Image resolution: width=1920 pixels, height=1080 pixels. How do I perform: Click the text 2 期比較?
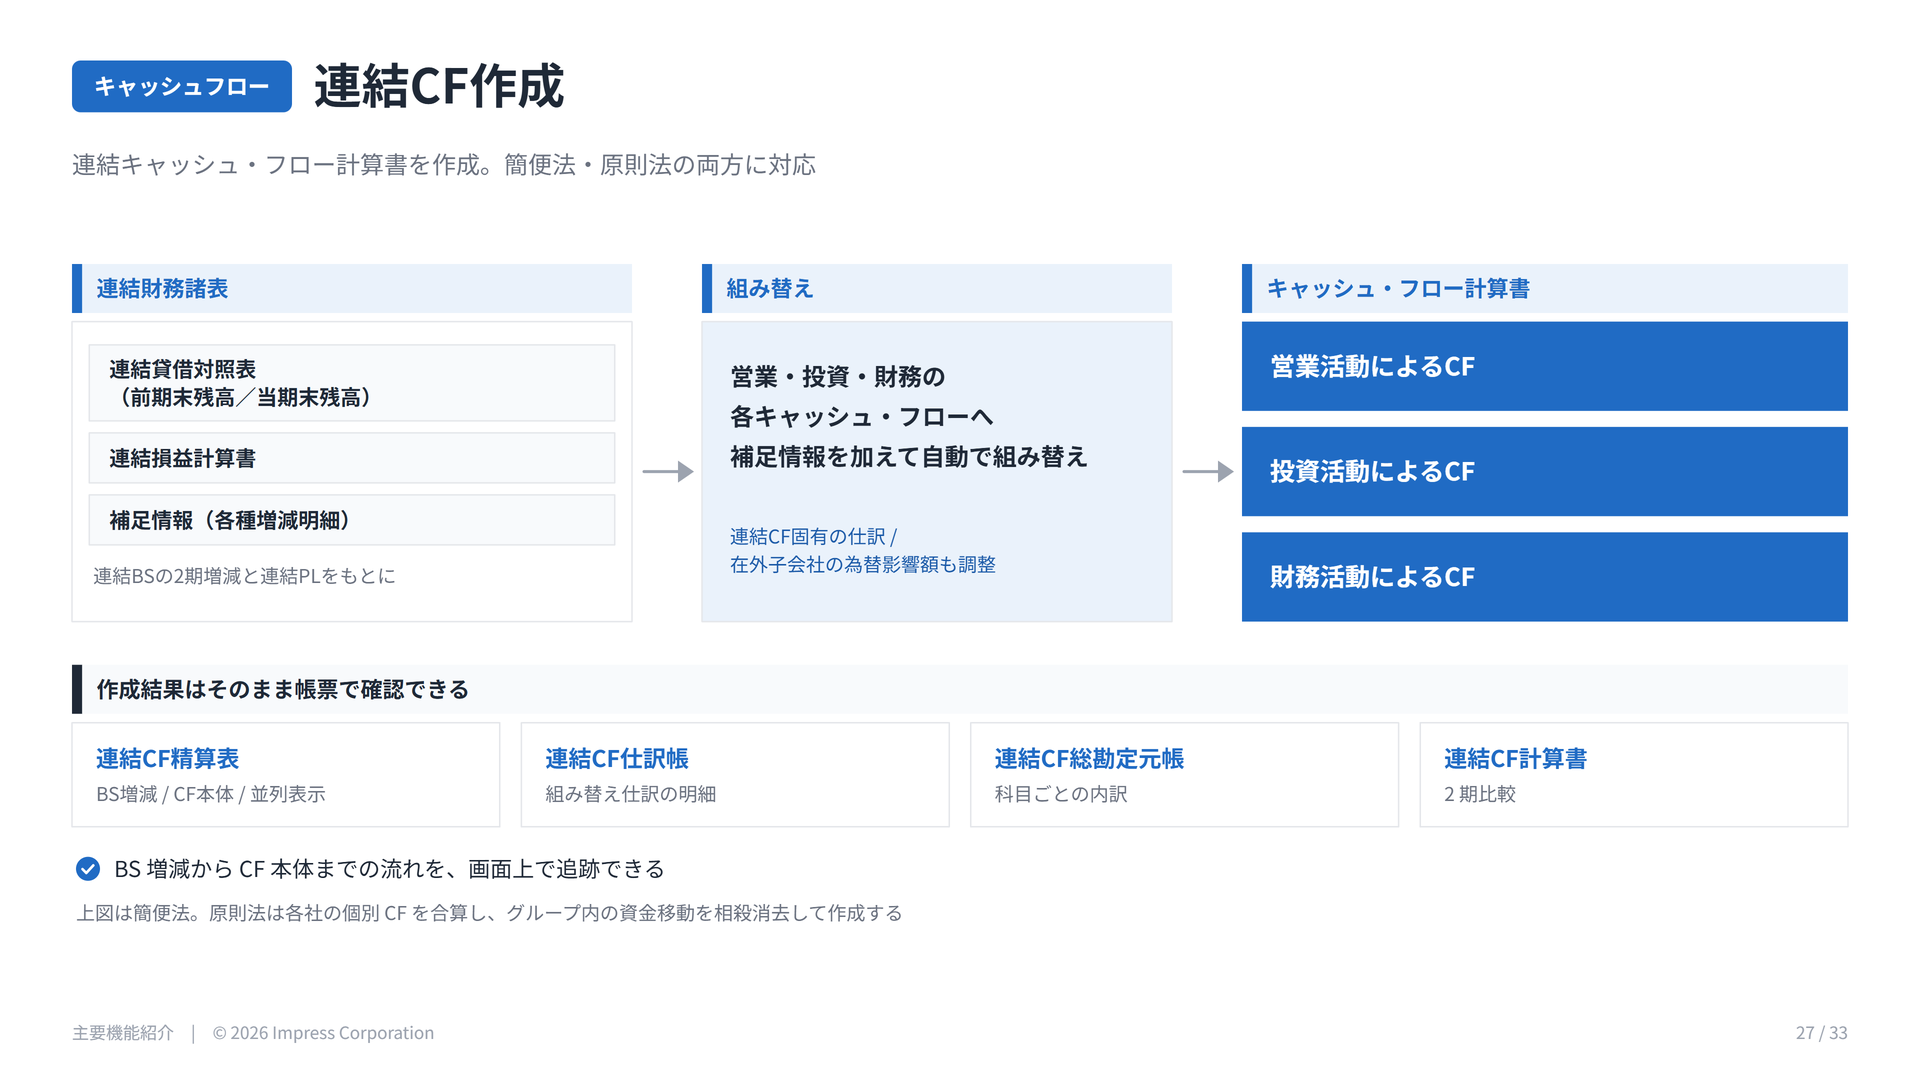pos(1480,794)
